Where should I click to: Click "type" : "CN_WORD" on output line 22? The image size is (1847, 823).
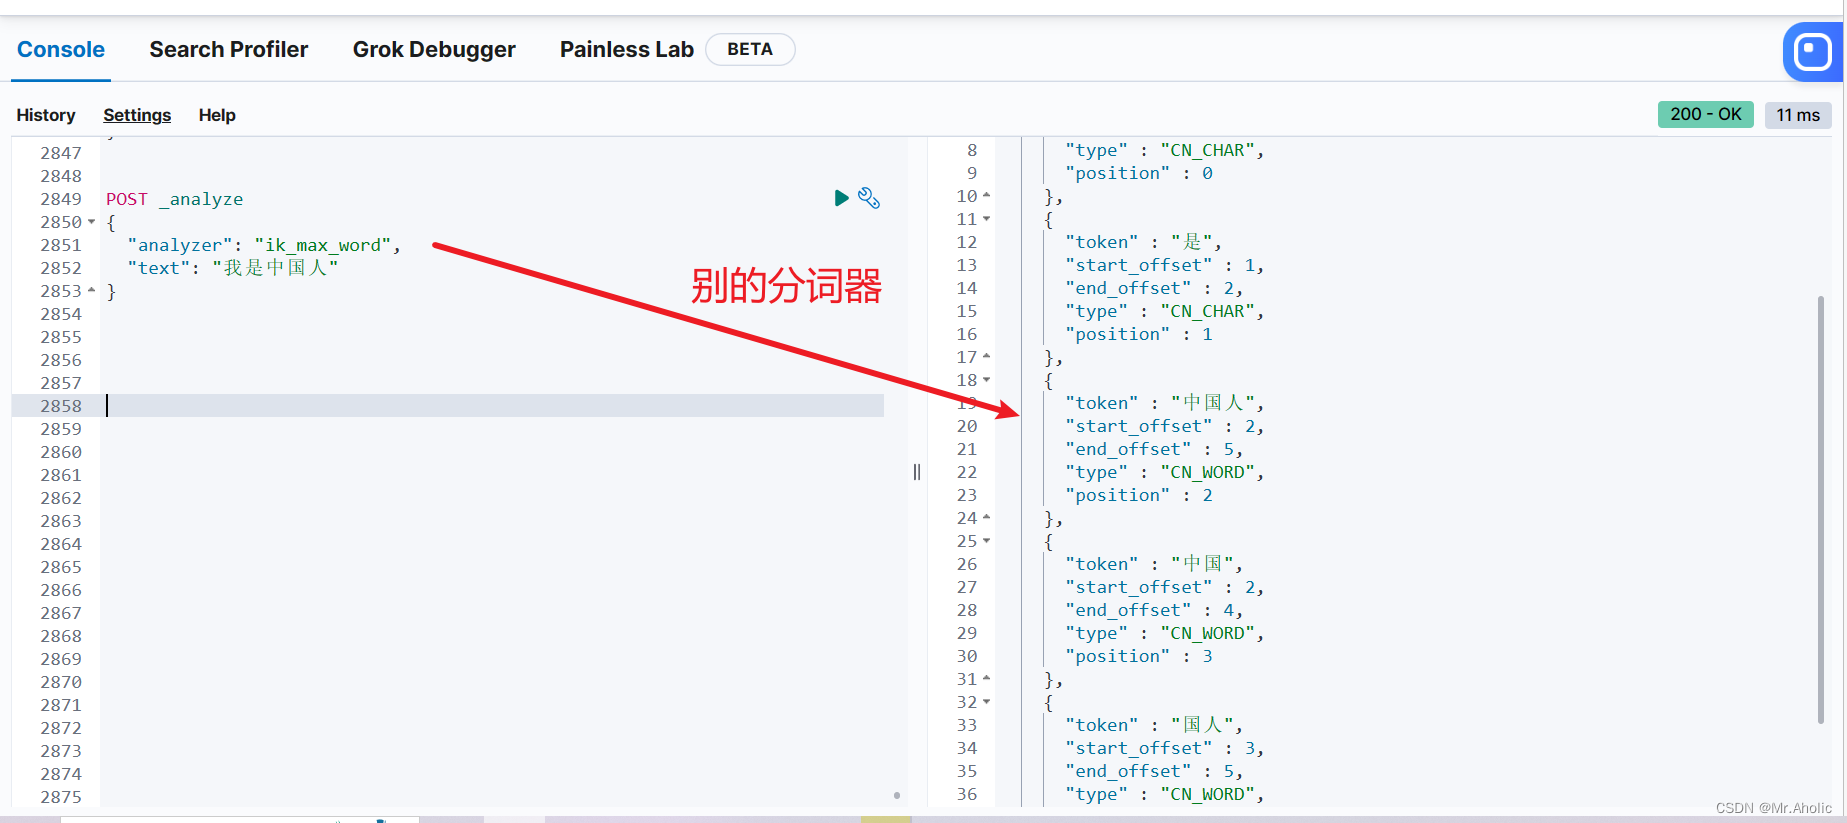tap(1164, 472)
